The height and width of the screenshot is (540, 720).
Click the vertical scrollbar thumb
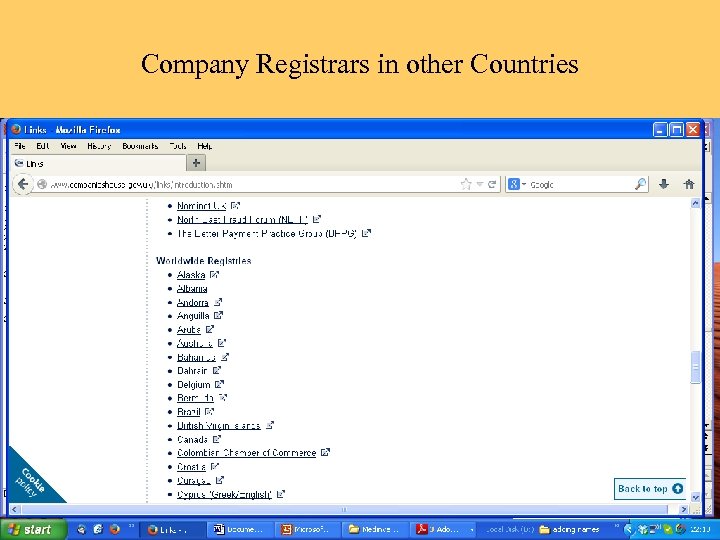695,366
